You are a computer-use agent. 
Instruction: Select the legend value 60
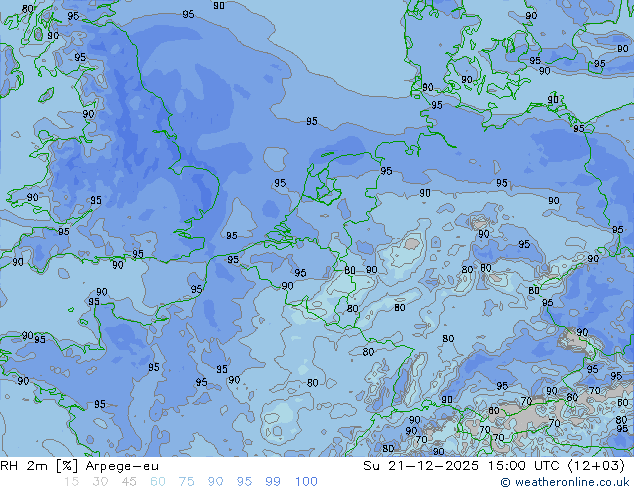[x=158, y=482]
